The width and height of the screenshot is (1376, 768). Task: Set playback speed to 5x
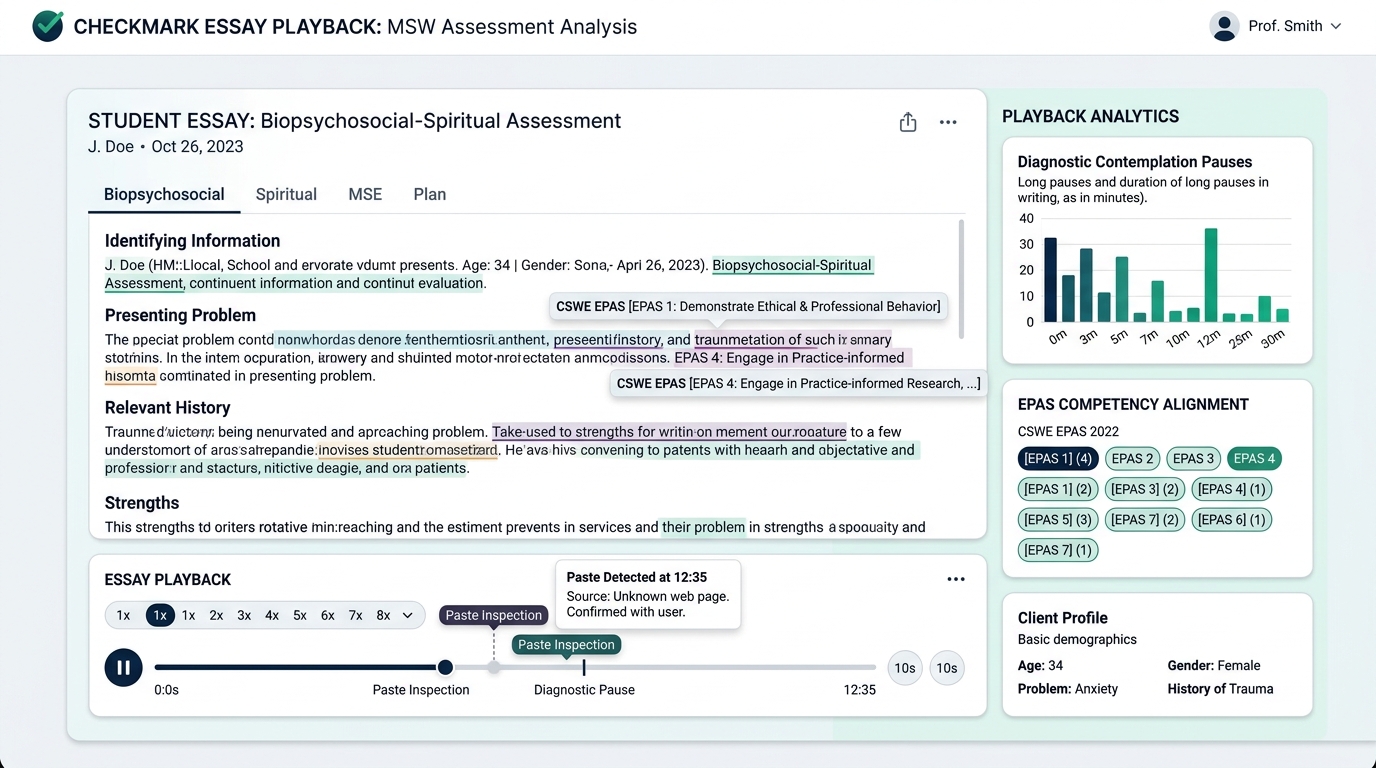click(300, 615)
